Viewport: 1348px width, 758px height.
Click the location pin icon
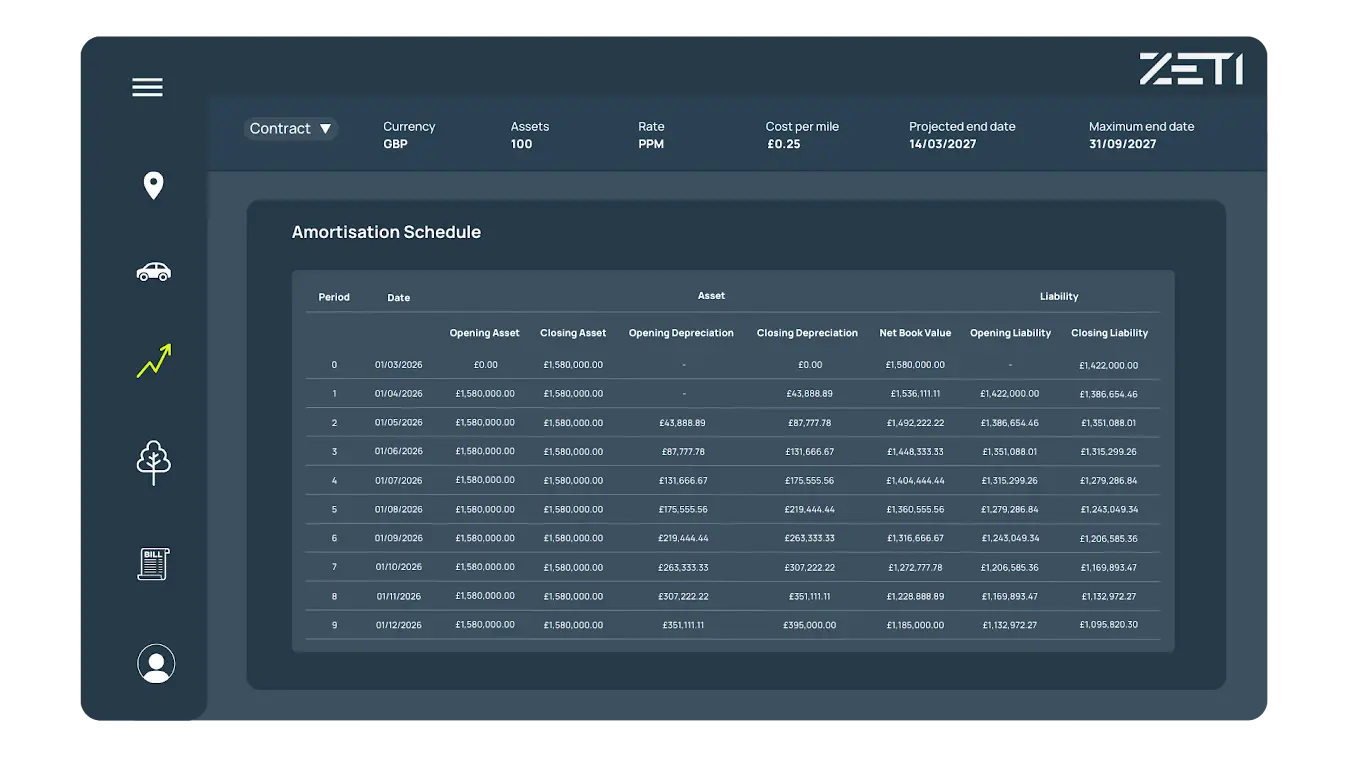153,185
